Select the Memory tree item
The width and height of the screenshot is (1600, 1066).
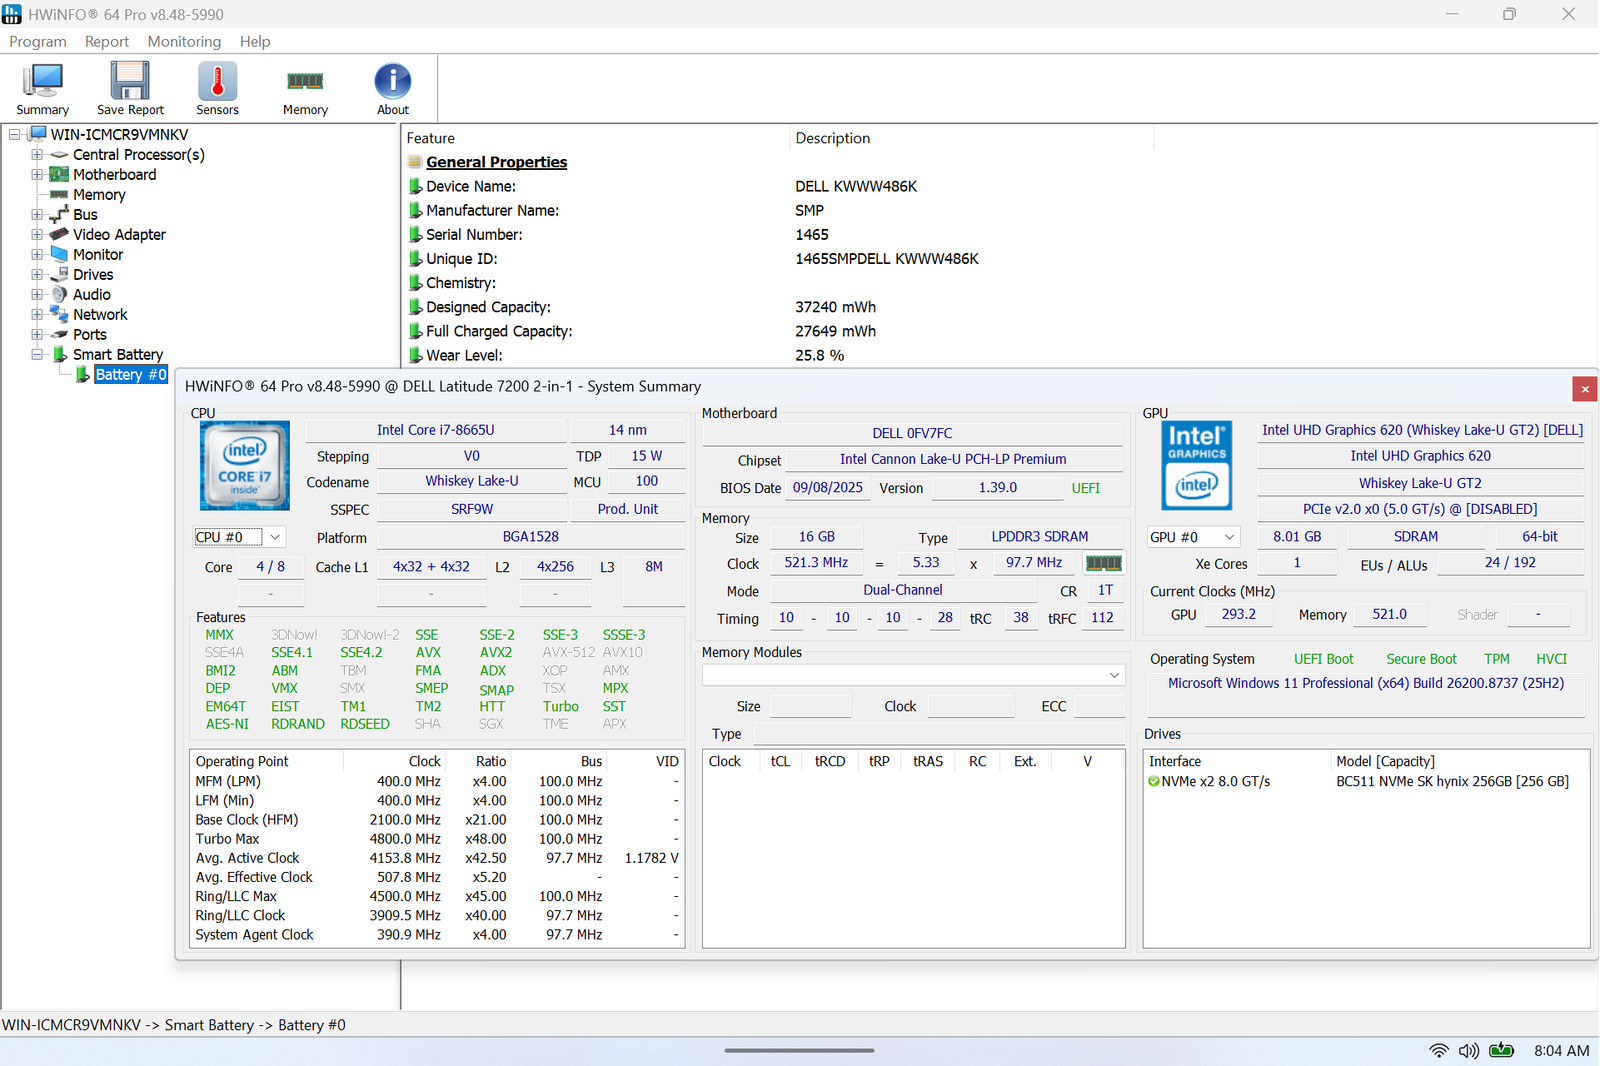pos(99,194)
